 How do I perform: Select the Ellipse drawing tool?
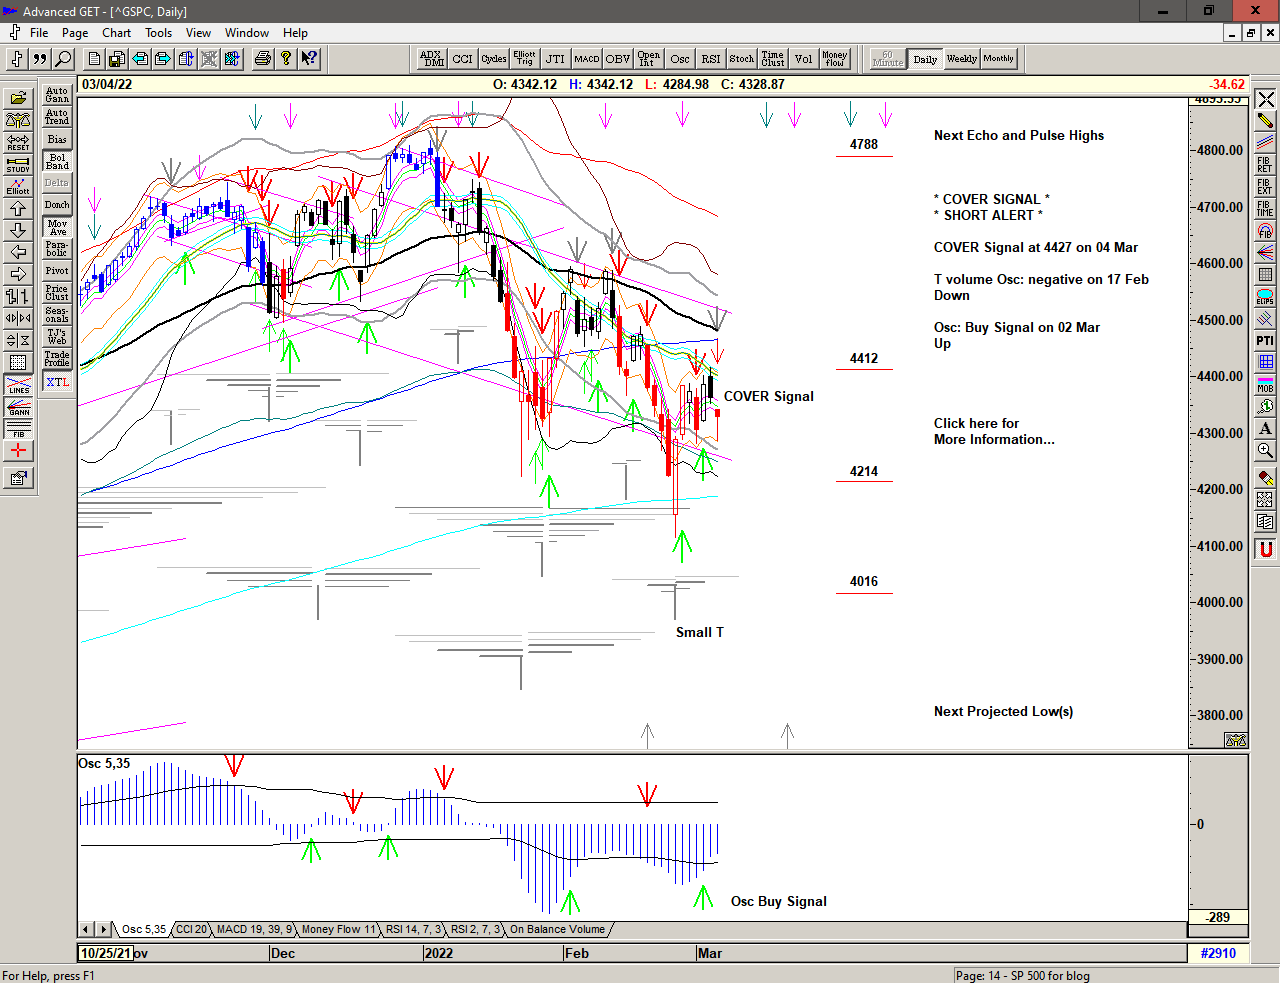click(1265, 297)
